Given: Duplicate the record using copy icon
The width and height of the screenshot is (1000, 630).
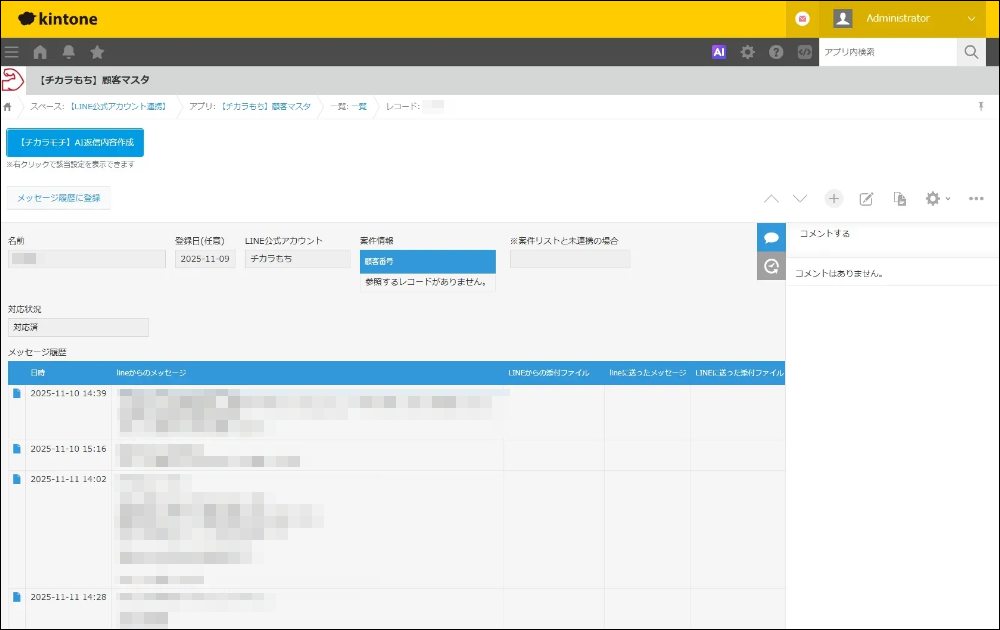Looking at the screenshot, I should tap(900, 199).
